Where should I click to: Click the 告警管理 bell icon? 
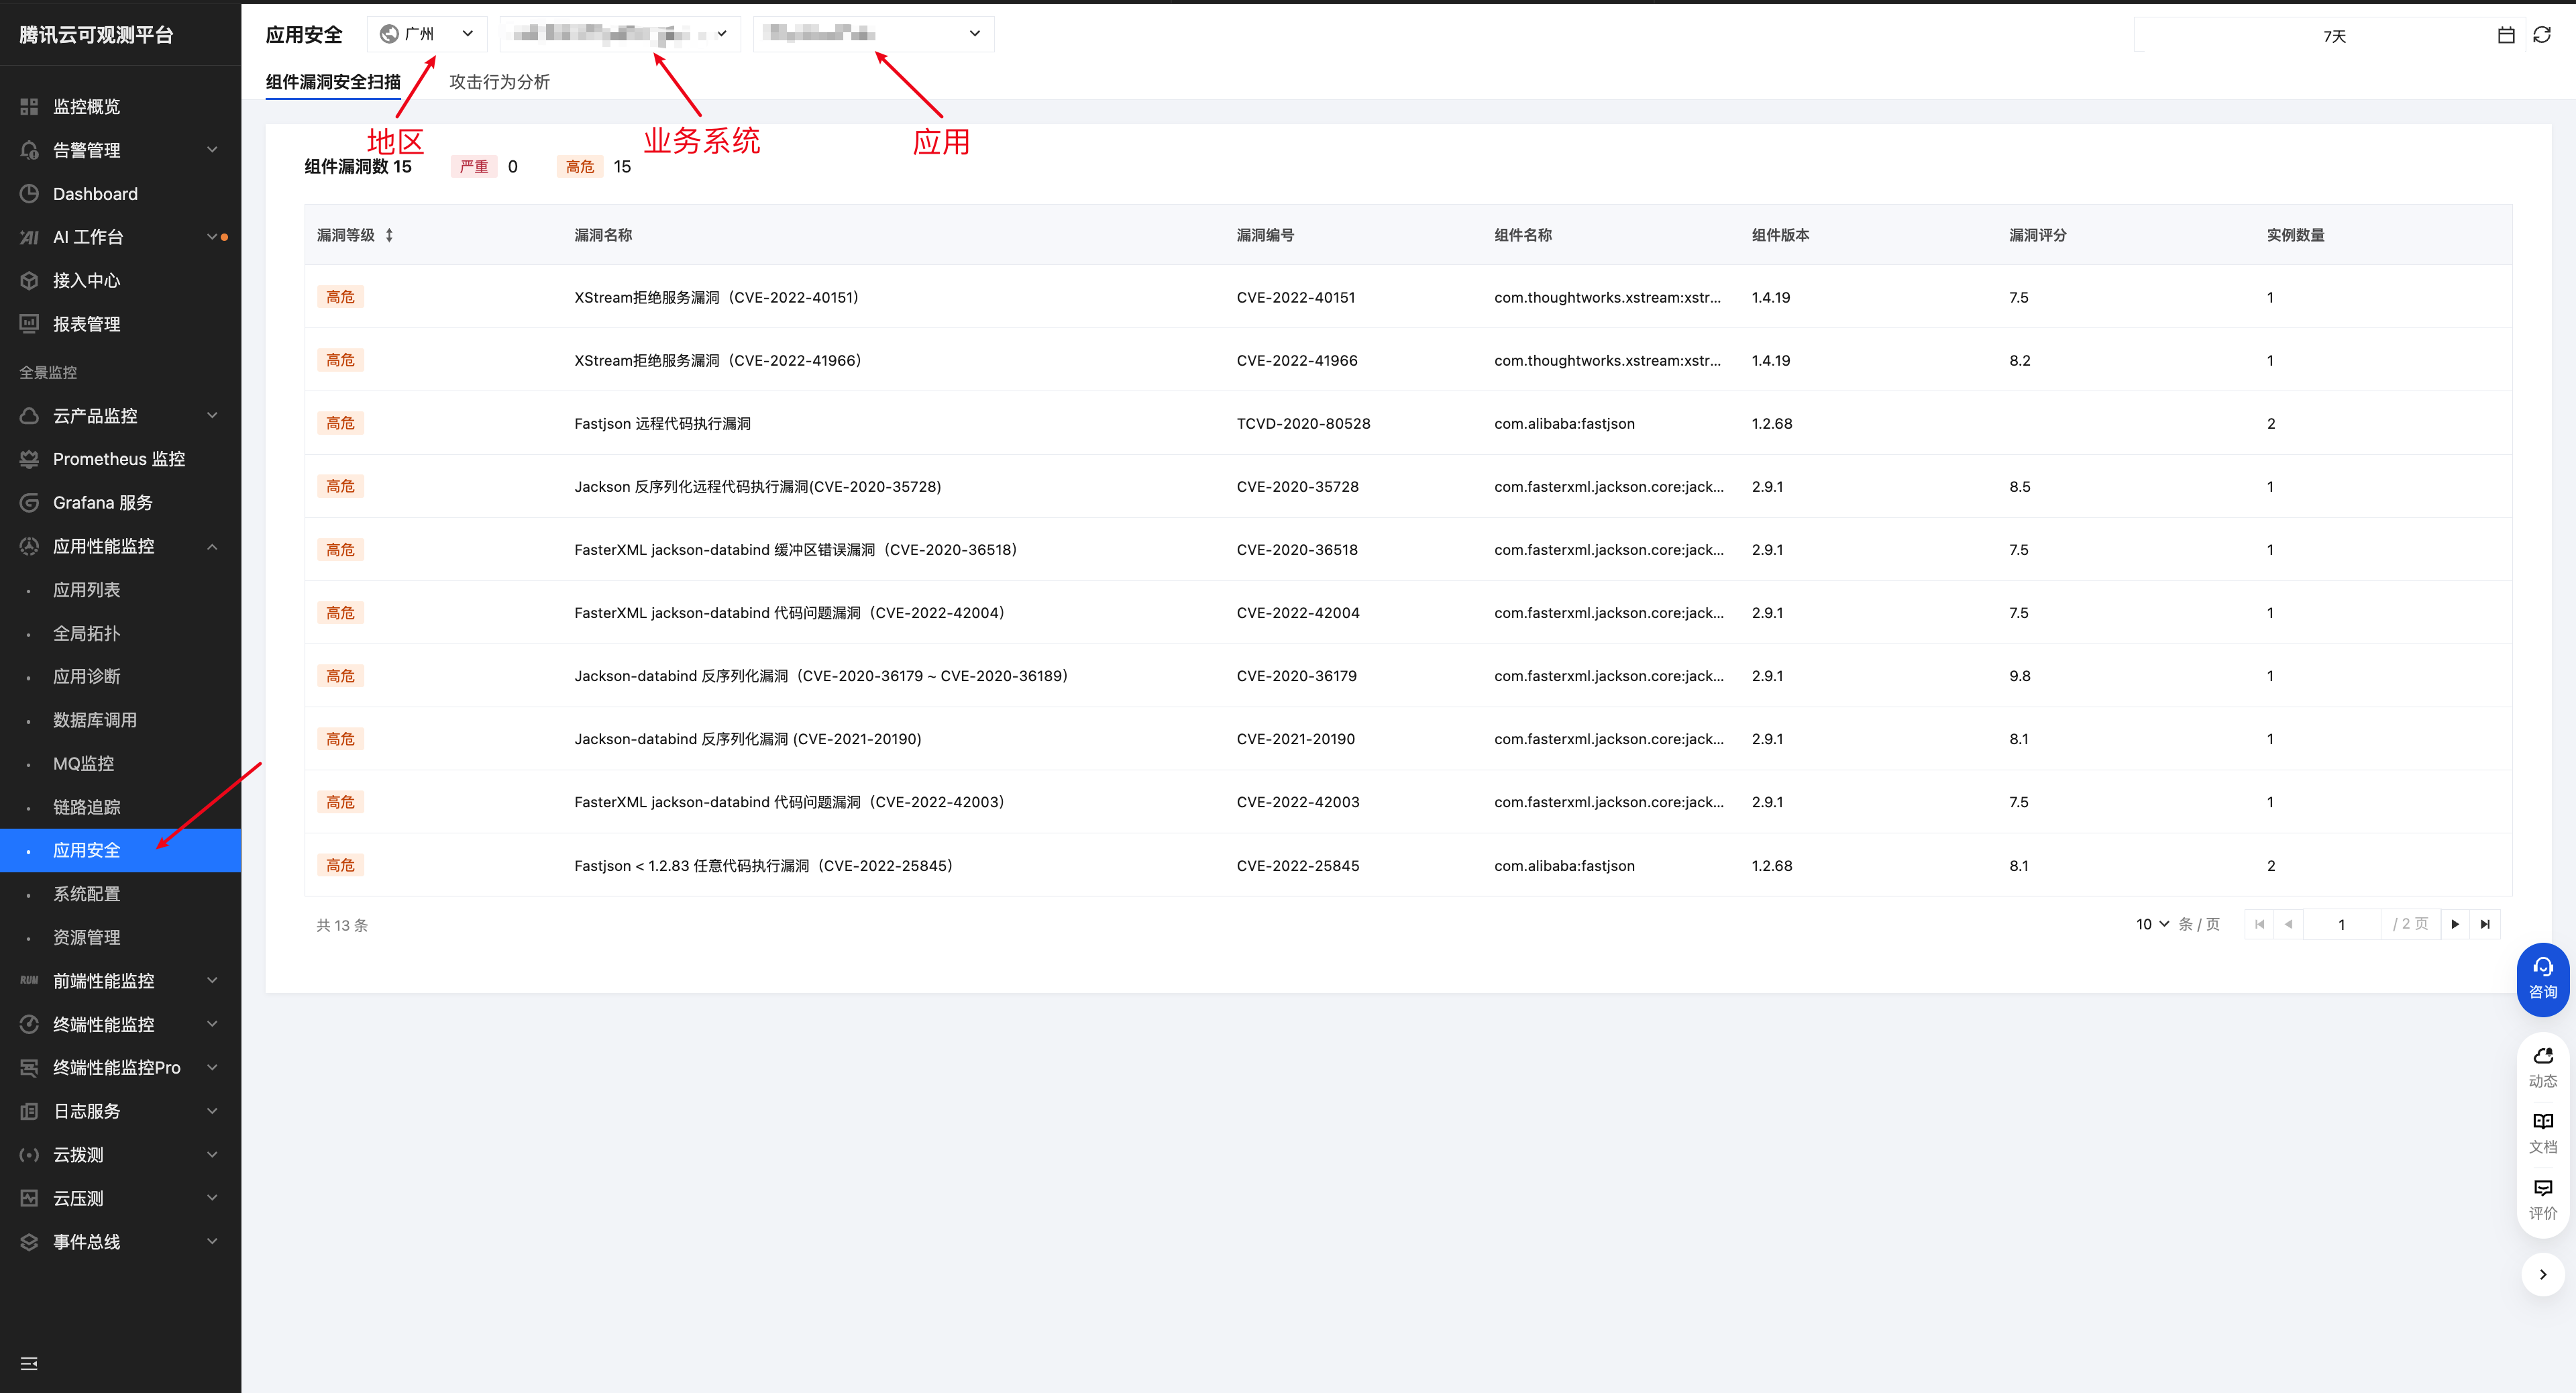coord(29,150)
